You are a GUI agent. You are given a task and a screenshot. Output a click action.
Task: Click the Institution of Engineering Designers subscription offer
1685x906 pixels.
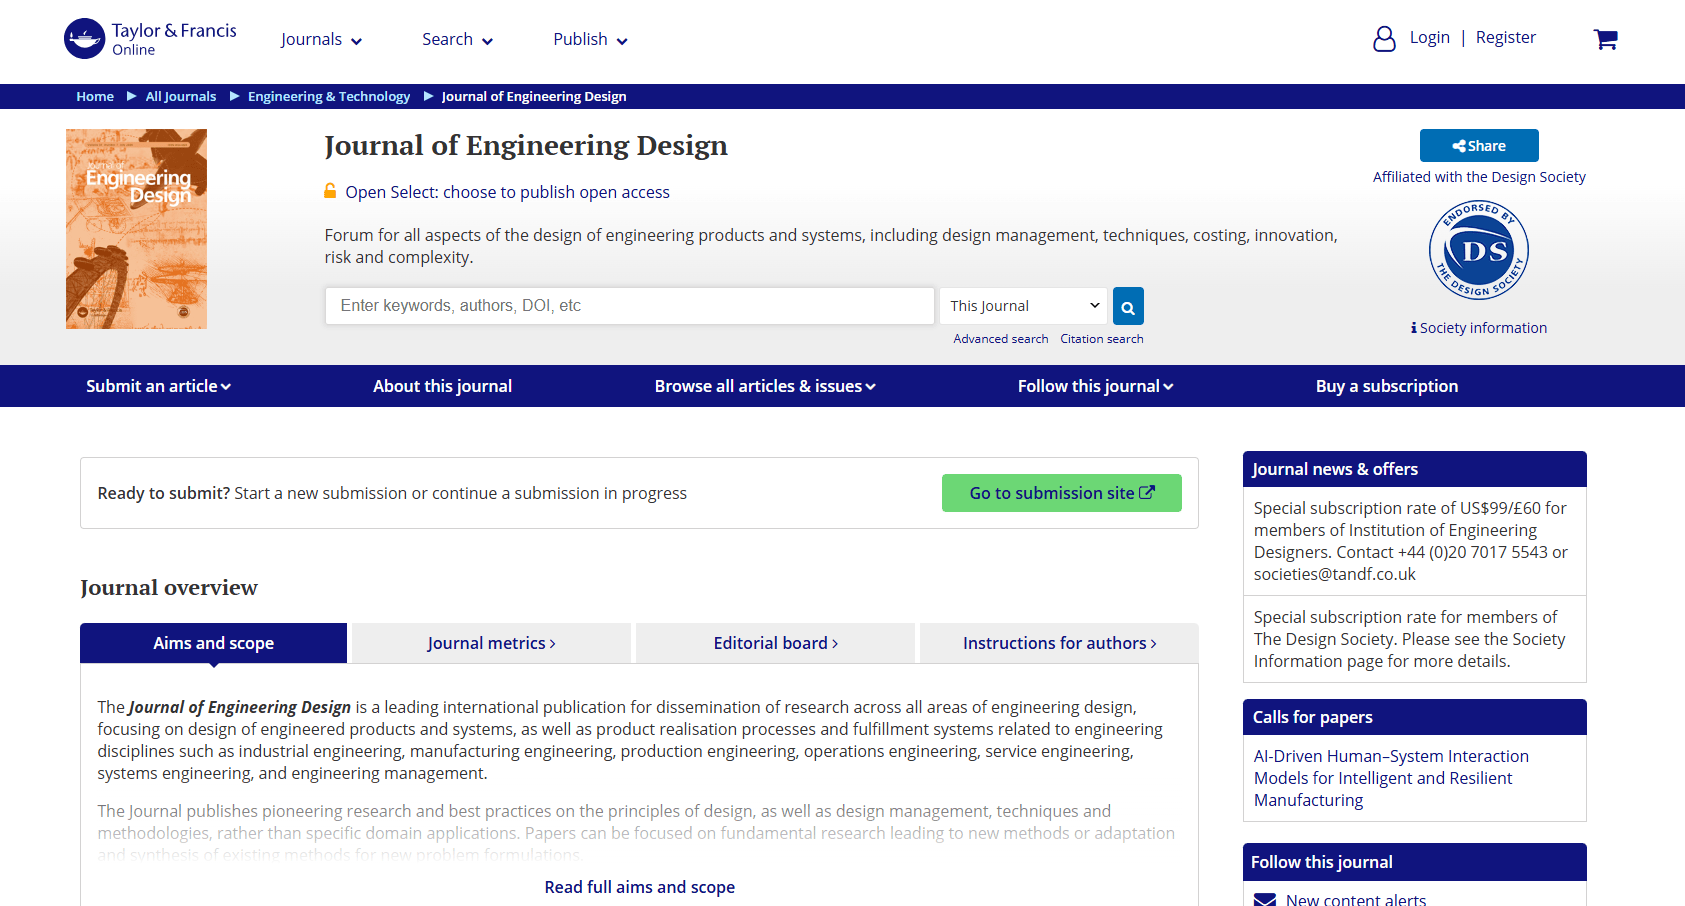point(1411,541)
